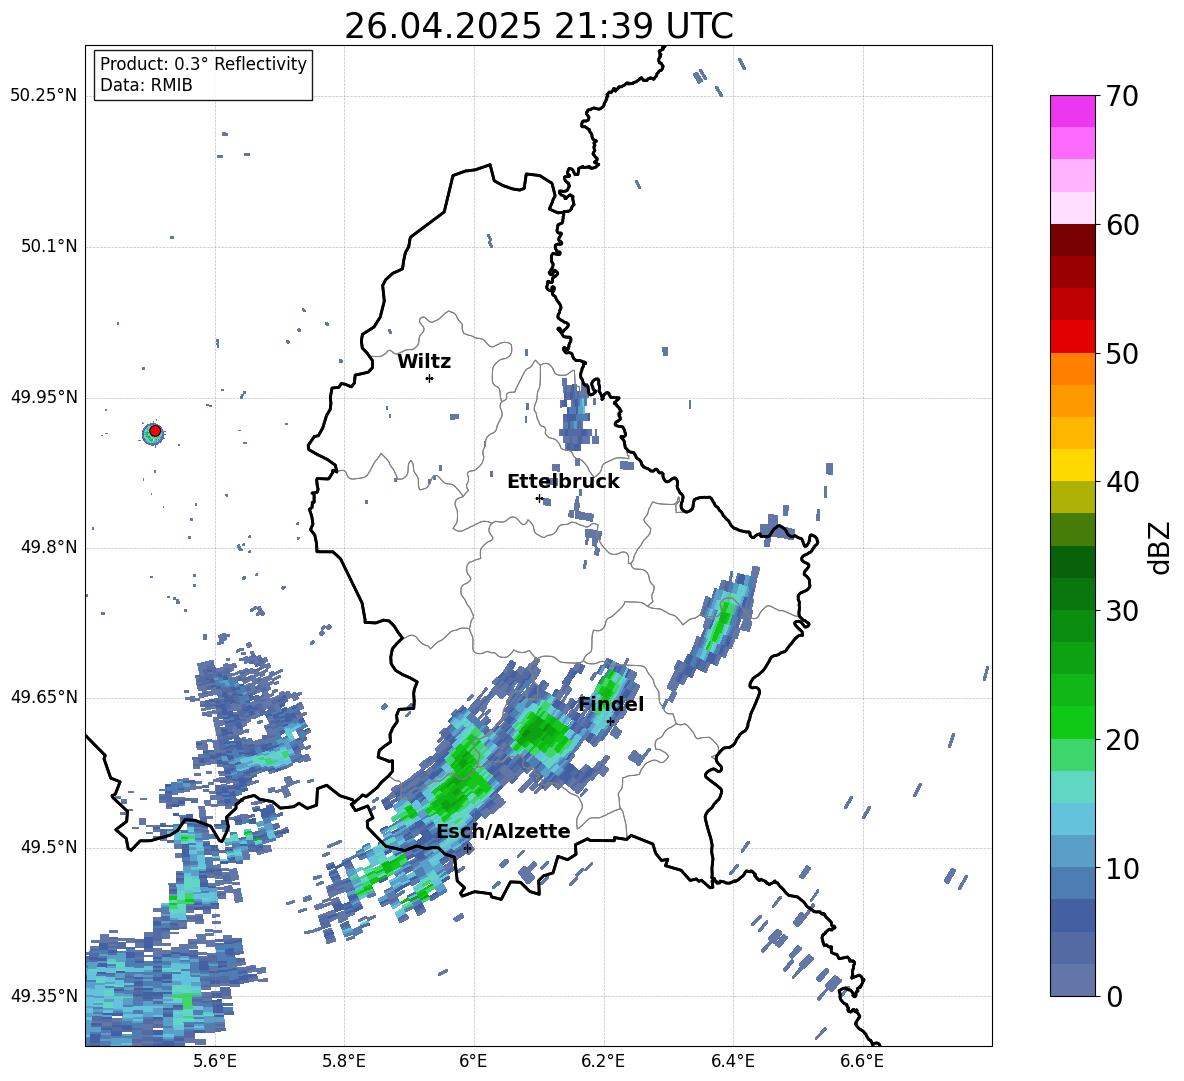Click the olive colorbar segment below 40
The image size is (1184, 1081).
1072,497
